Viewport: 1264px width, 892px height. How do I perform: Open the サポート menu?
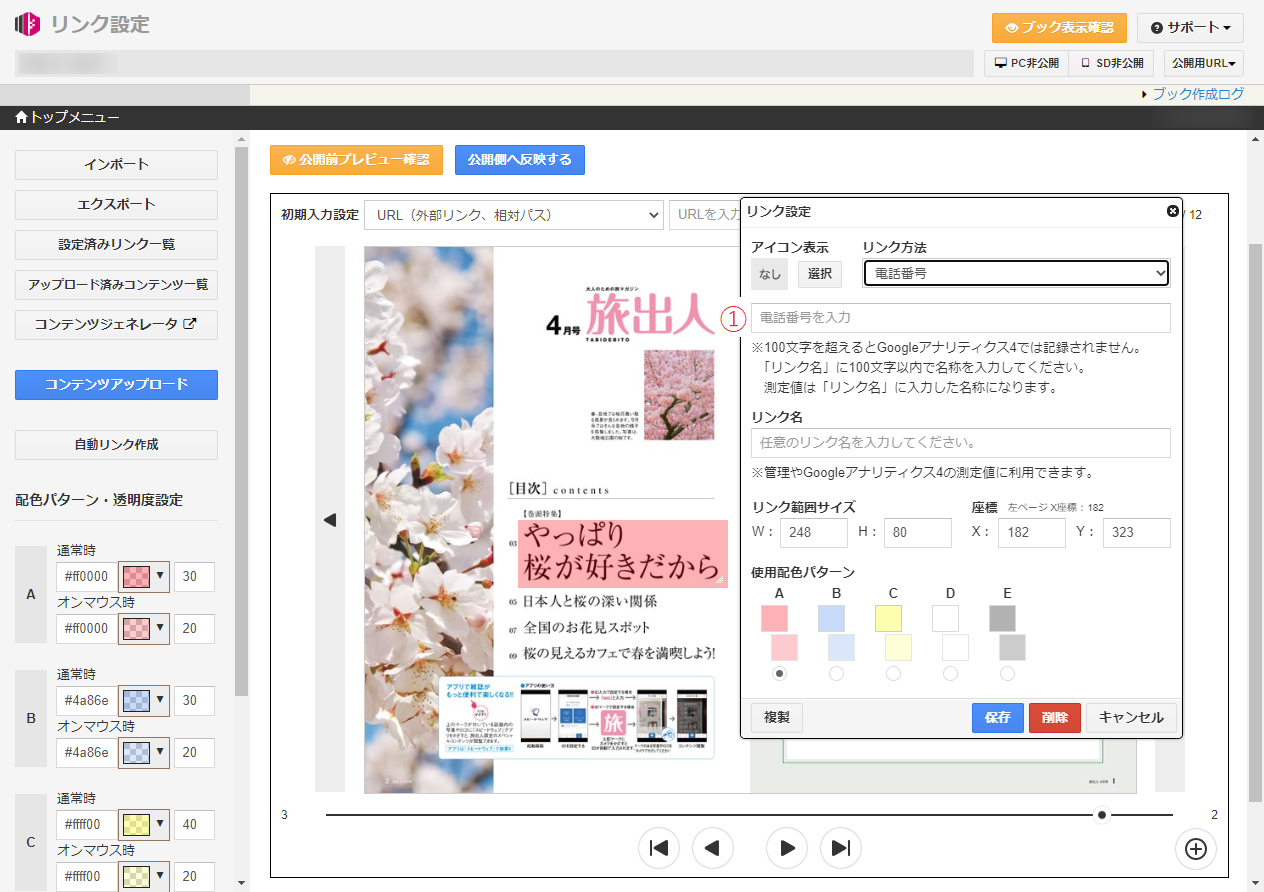click(x=1189, y=28)
